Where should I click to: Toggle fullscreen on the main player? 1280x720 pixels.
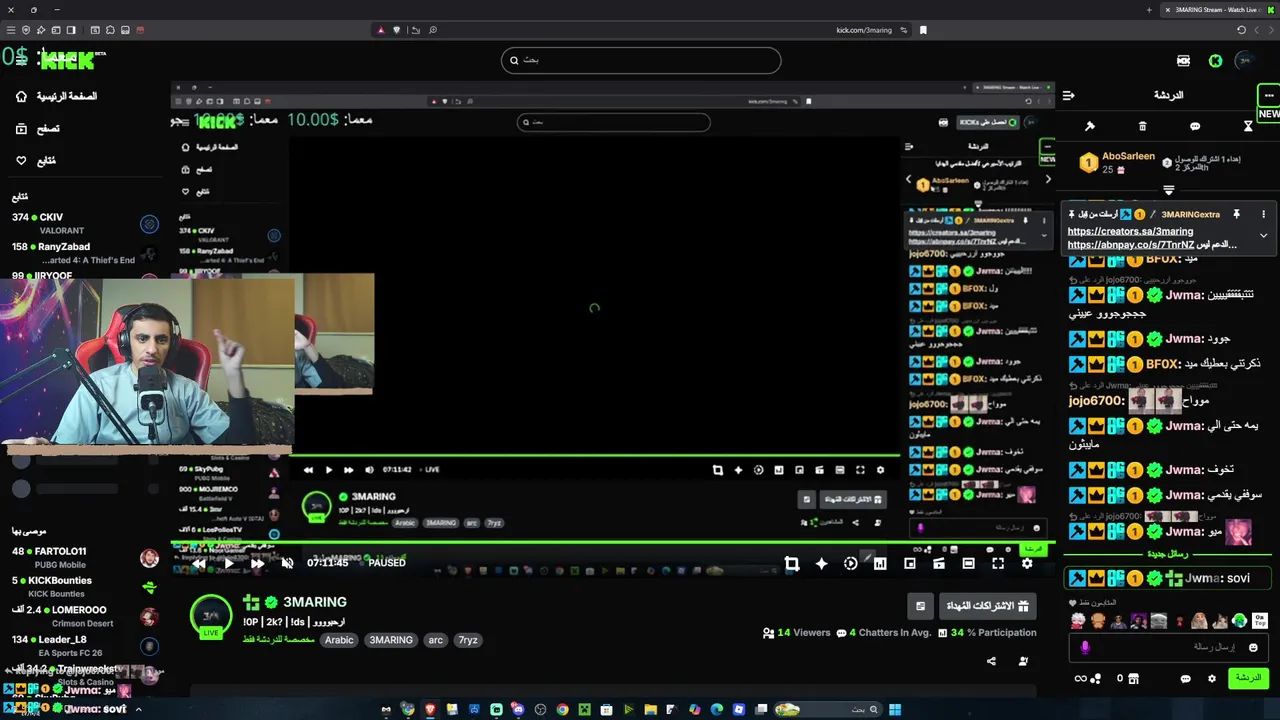pyautogui.click(x=998, y=564)
